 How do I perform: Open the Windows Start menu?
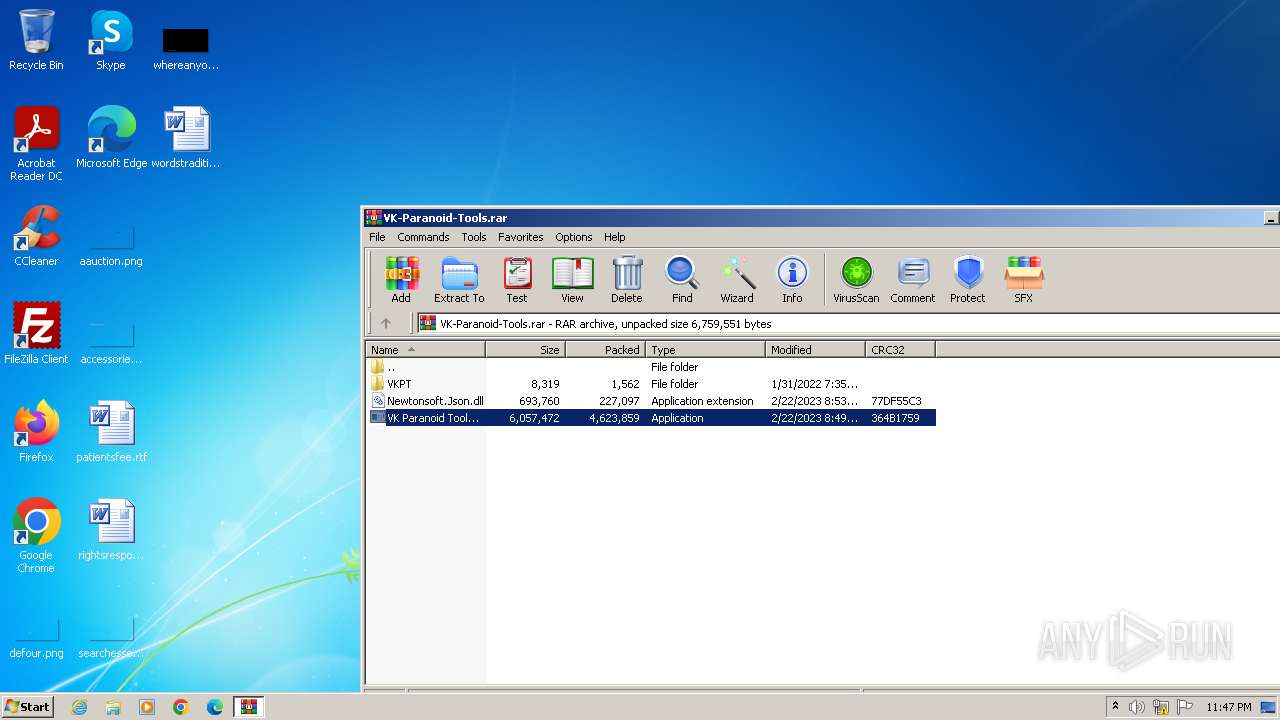click(x=27, y=706)
